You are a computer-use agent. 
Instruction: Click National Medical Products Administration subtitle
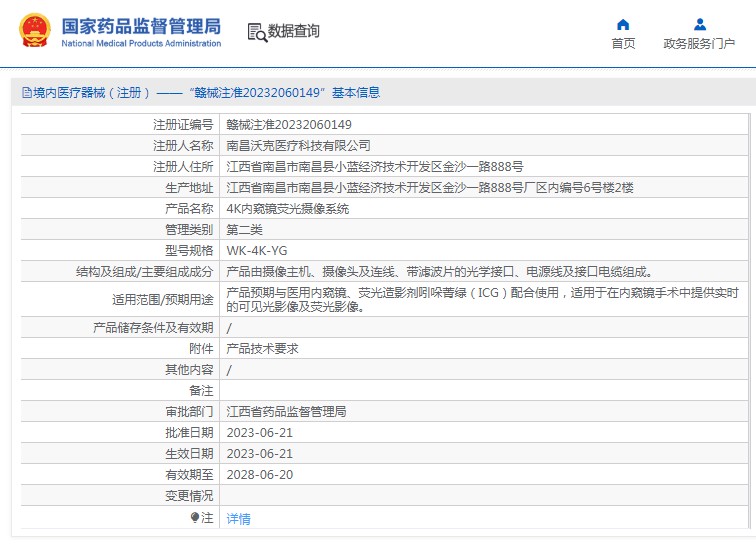pyautogui.click(x=141, y=43)
